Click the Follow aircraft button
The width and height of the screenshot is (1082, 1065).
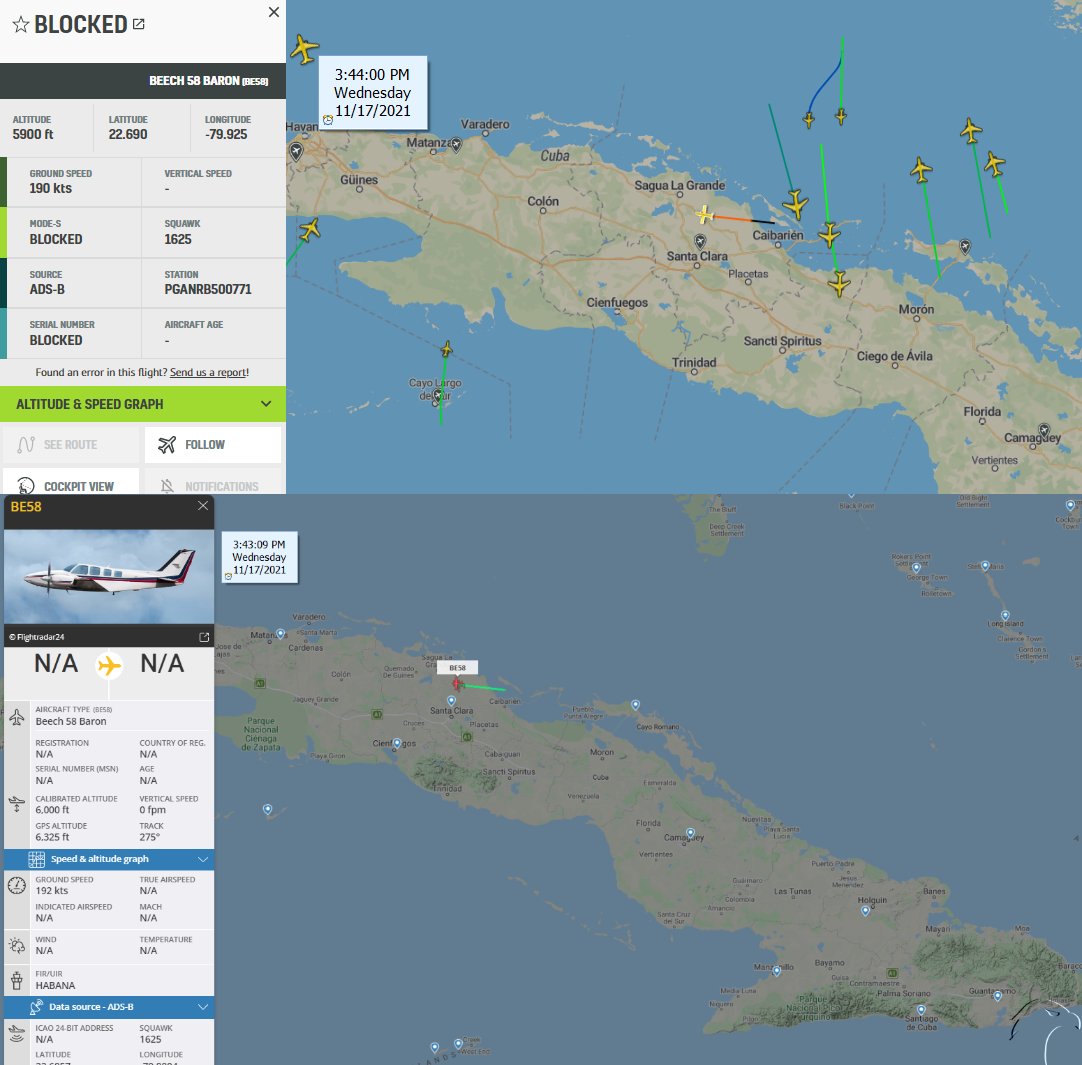213,444
